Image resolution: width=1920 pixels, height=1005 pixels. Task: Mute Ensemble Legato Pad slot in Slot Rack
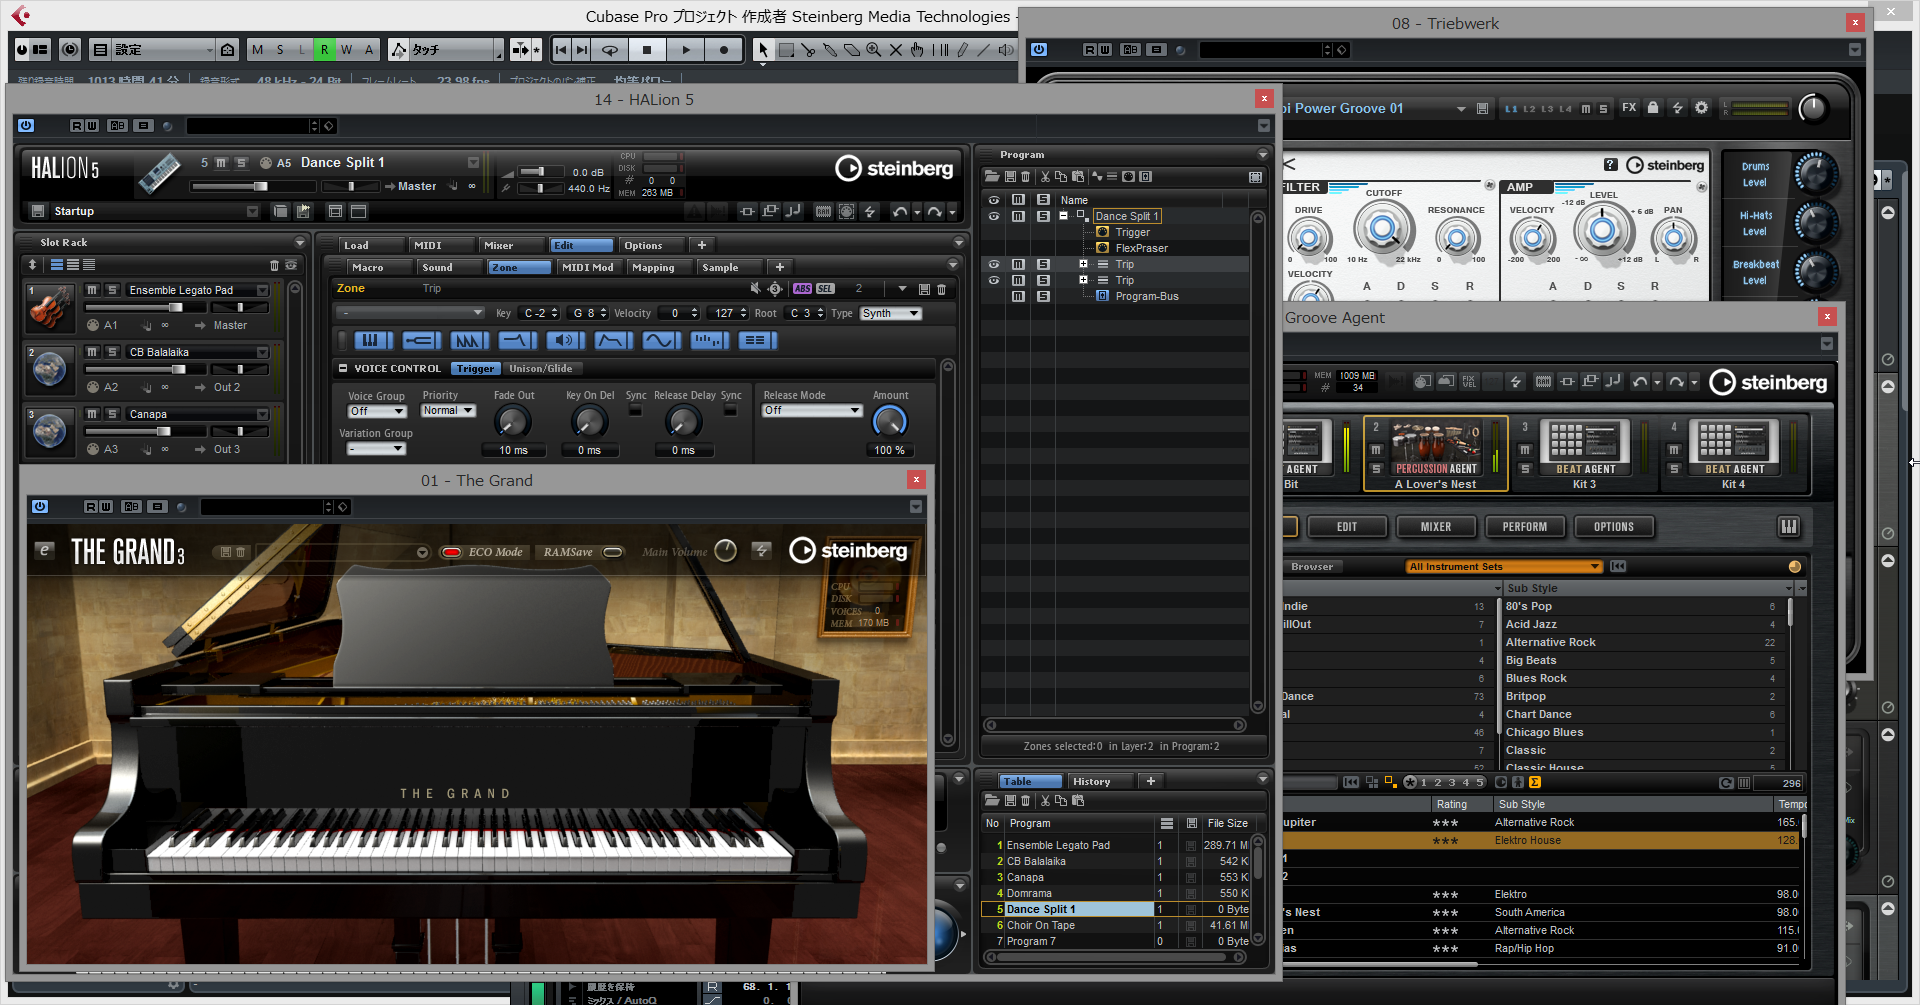pos(92,290)
